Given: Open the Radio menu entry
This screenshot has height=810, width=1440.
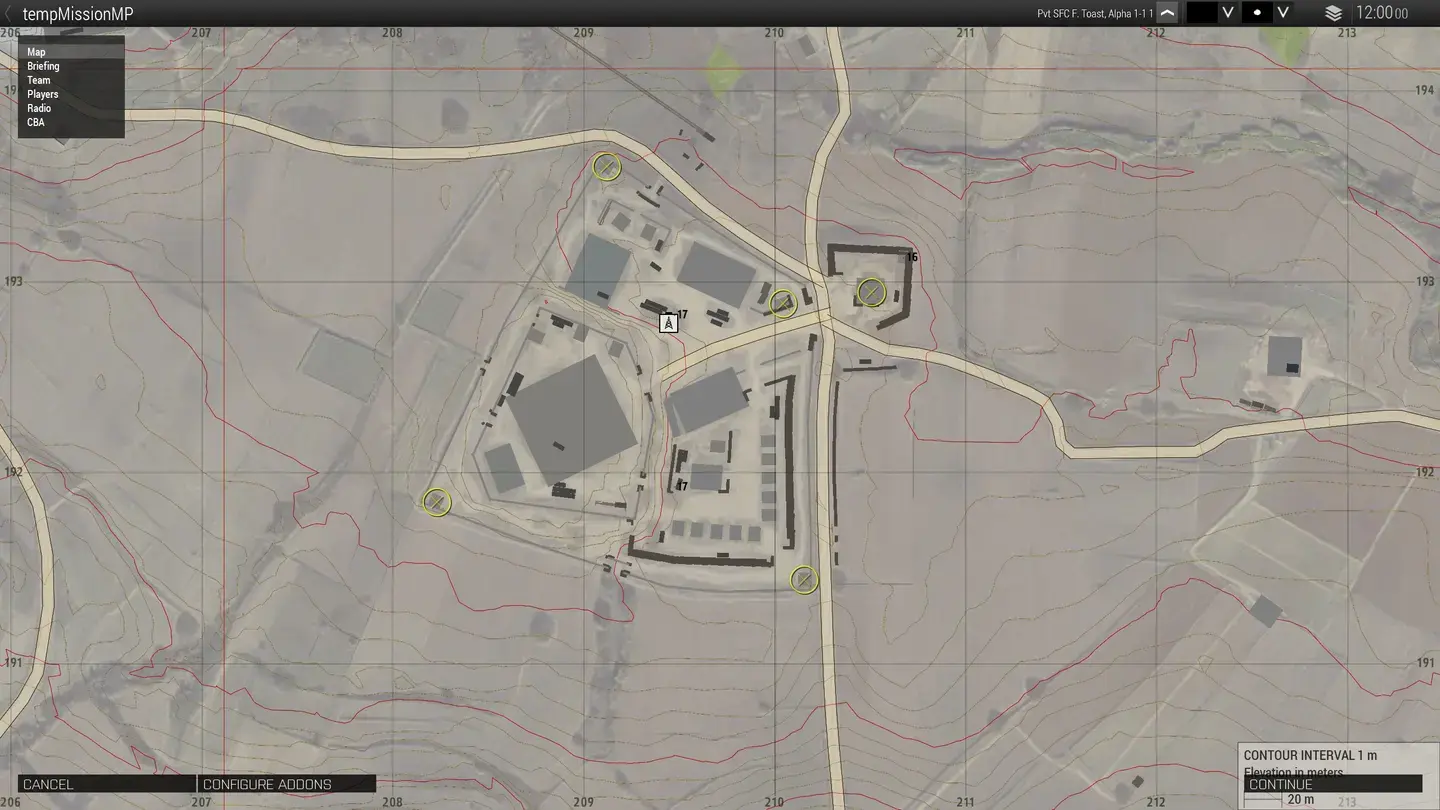Looking at the screenshot, I should pyautogui.click(x=39, y=107).
